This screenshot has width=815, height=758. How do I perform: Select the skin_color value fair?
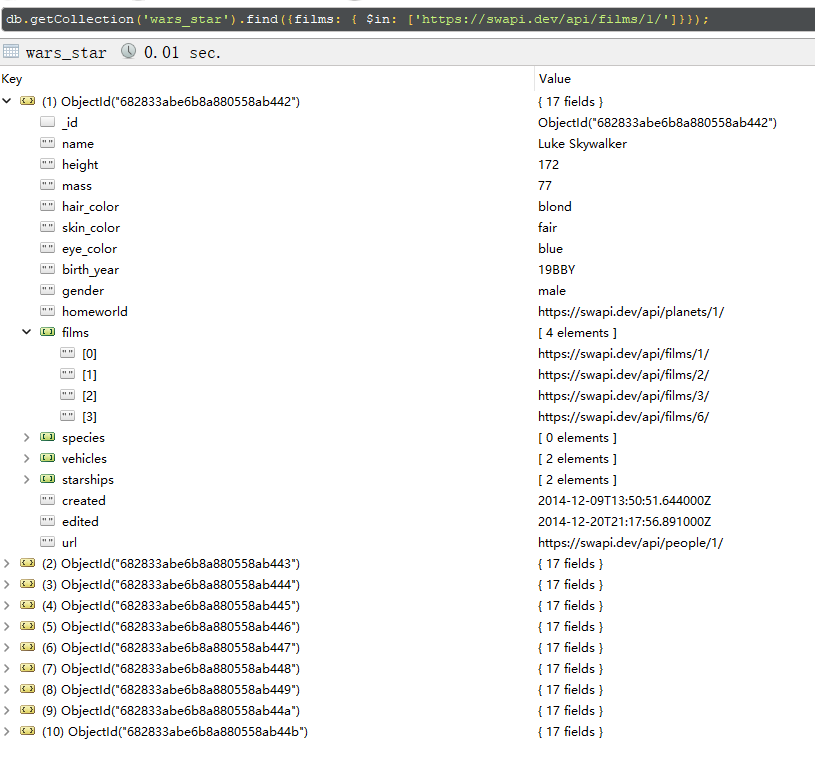(x=547, y=227)
